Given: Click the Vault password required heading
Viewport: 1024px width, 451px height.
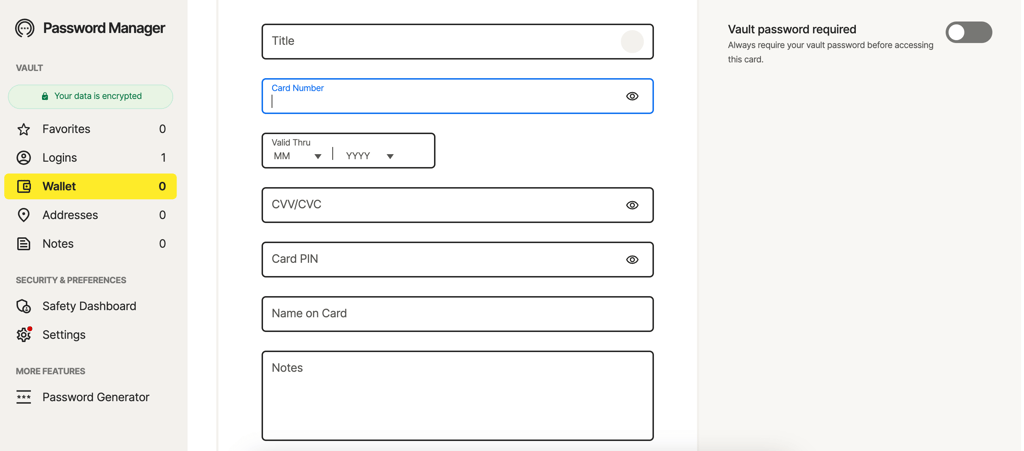Looking at the screenshot, I should coord(792,29).
